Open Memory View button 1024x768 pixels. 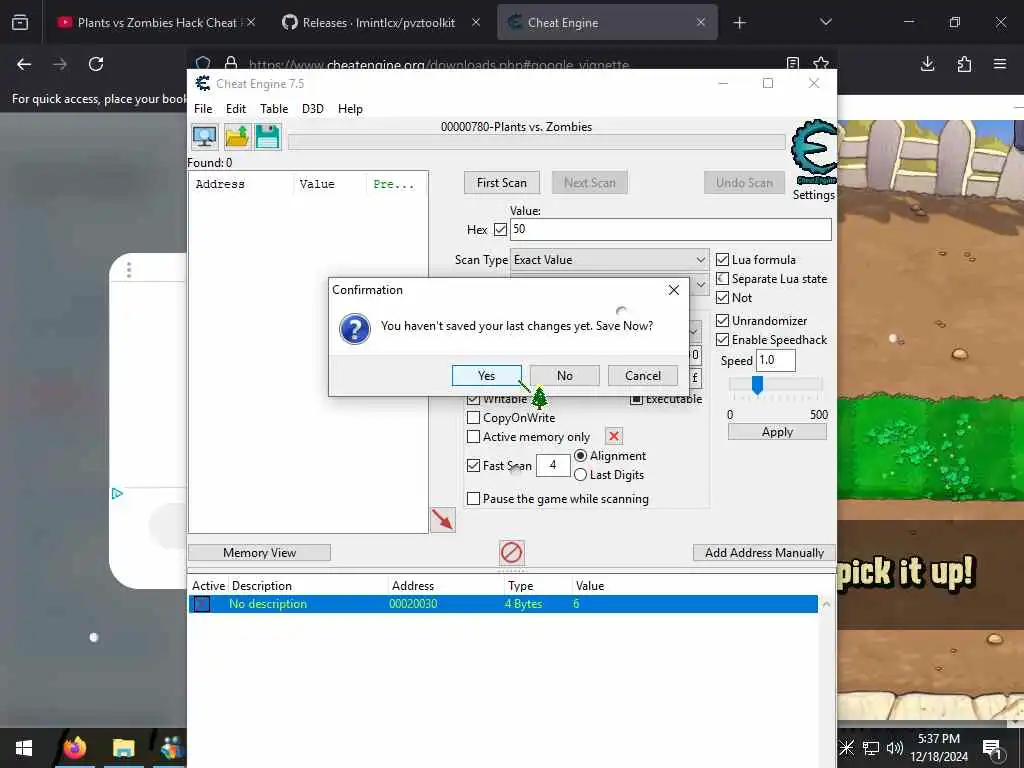(259, 552)
